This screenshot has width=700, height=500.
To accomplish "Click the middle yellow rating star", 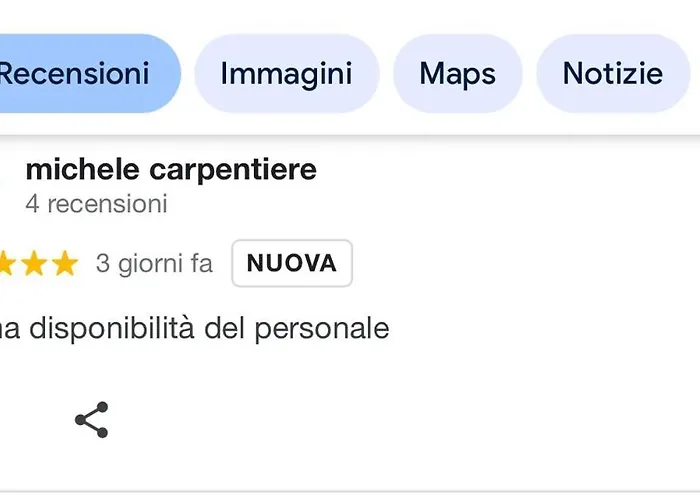I will tap(34, 263).
